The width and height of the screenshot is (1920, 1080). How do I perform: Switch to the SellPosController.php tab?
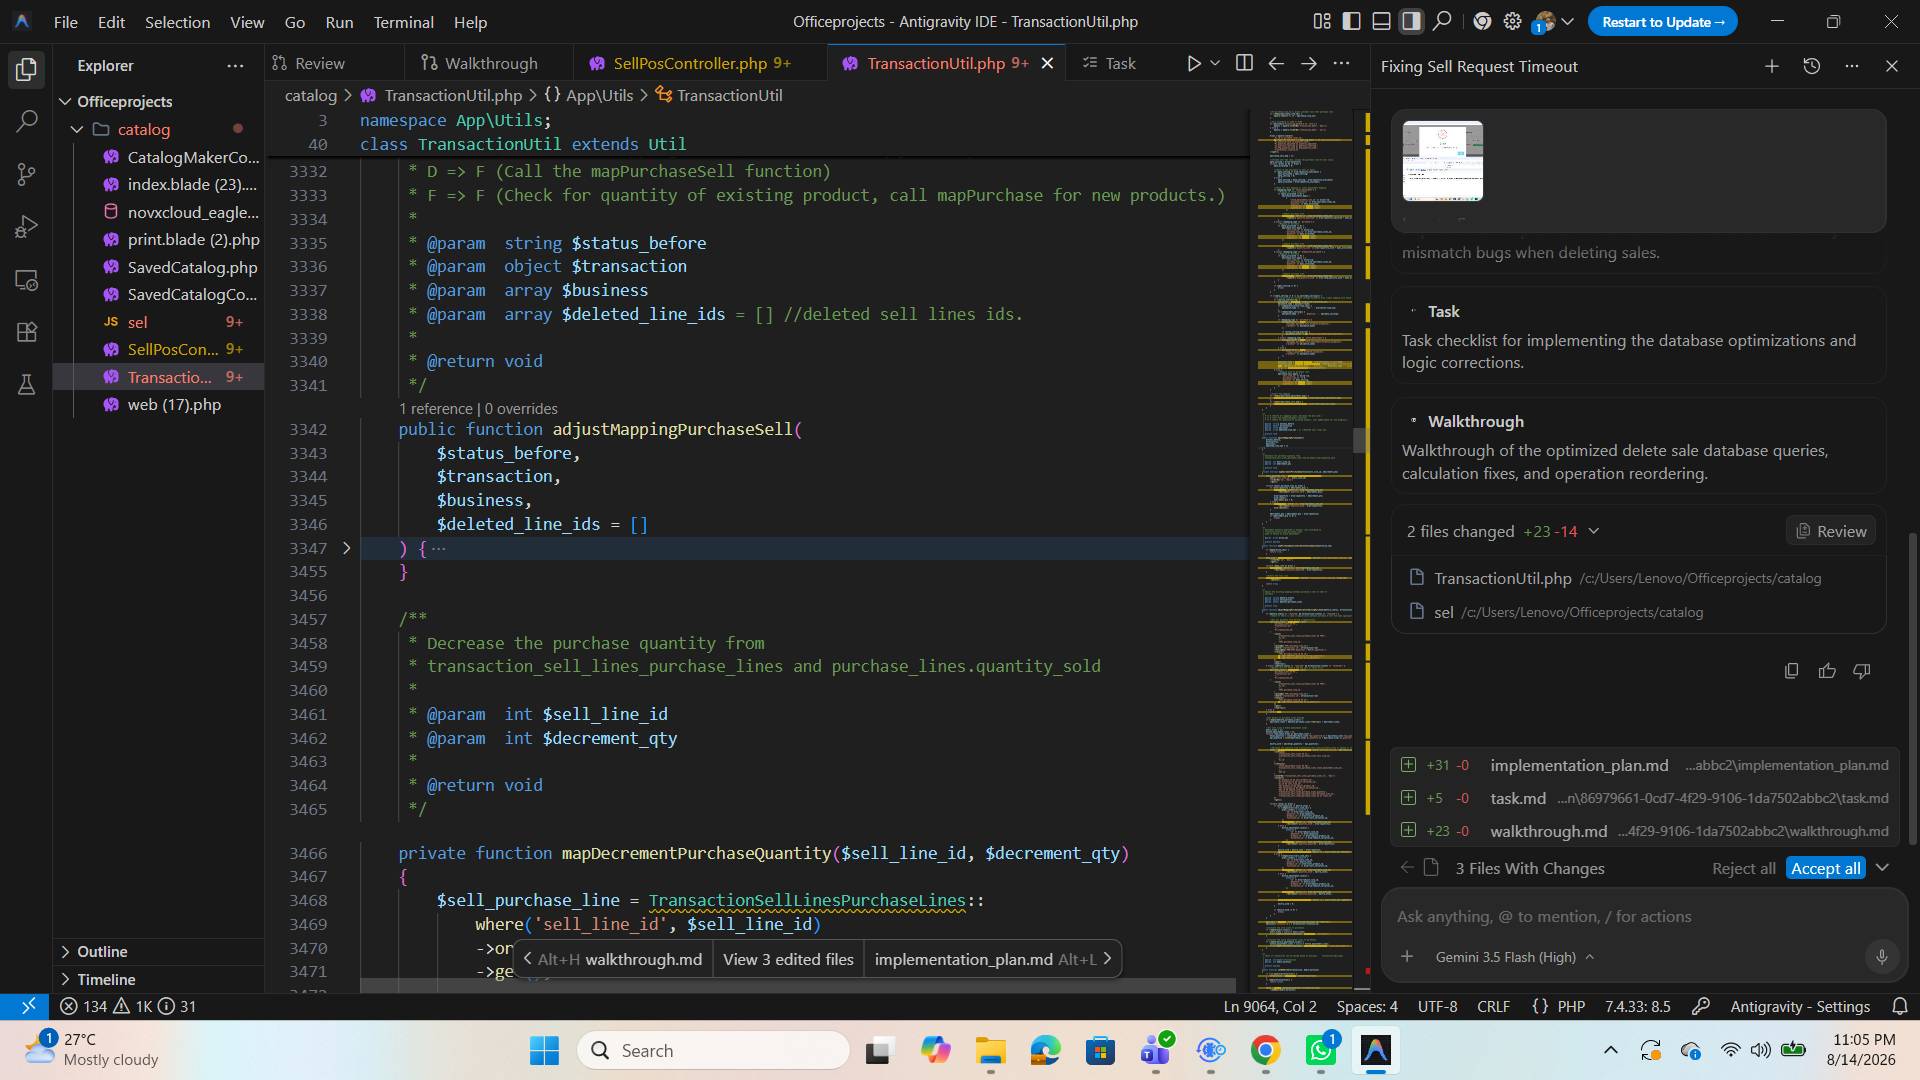point(690,63)
